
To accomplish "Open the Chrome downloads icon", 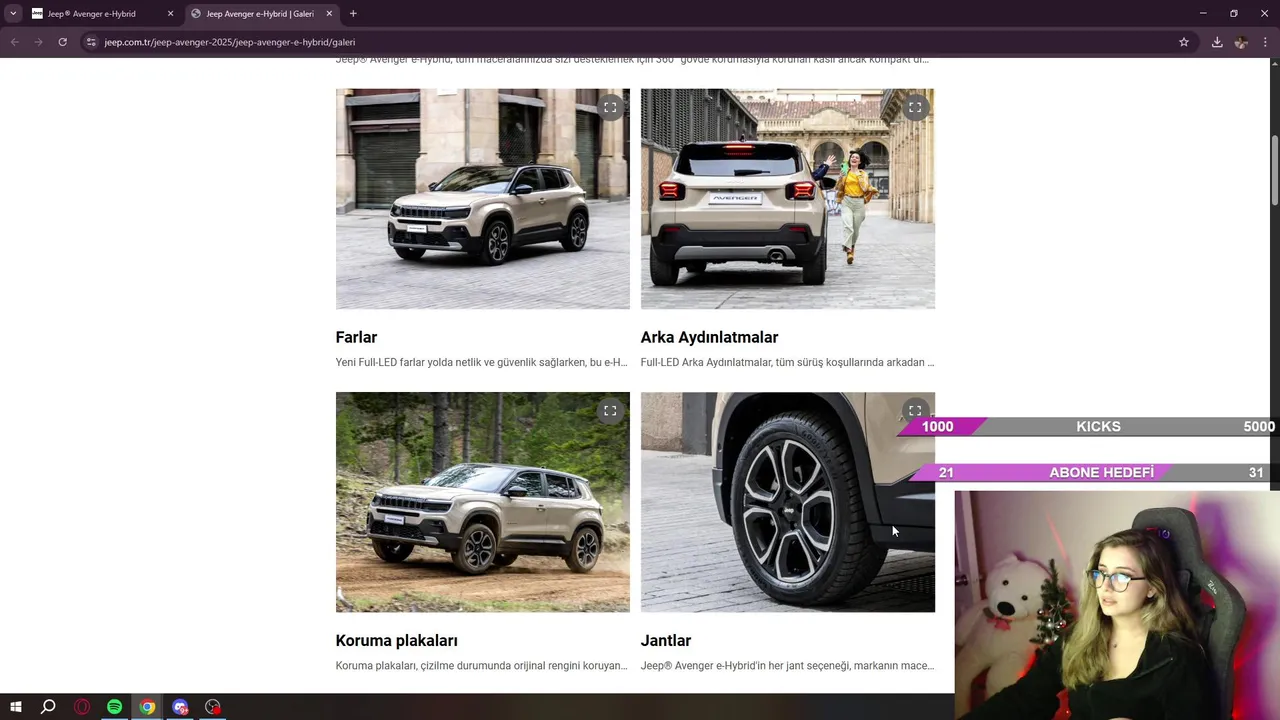I will [x=1217, y=42].
